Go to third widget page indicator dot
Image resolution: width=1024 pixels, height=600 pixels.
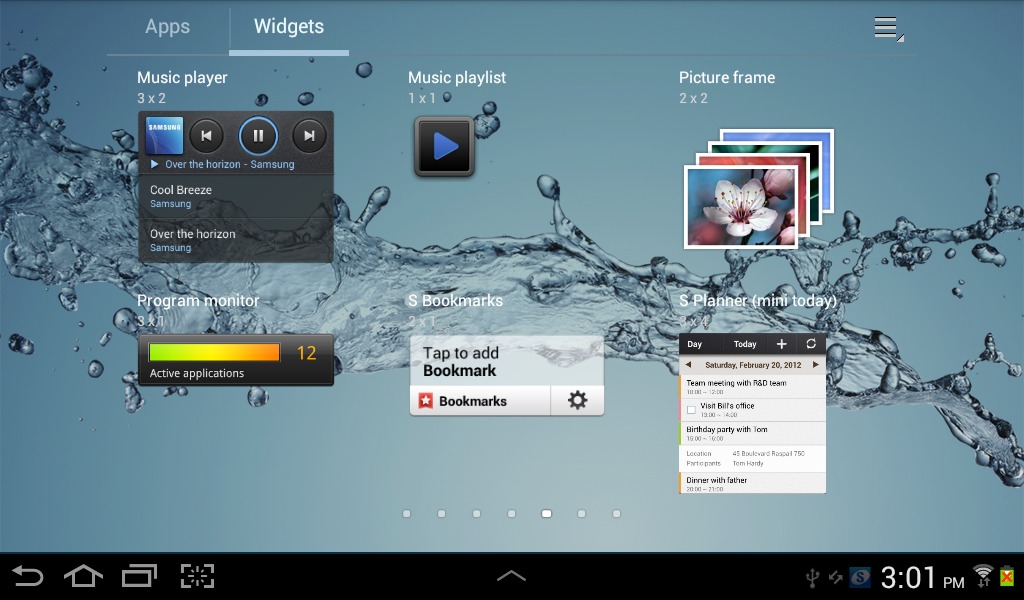coord(477,514)
